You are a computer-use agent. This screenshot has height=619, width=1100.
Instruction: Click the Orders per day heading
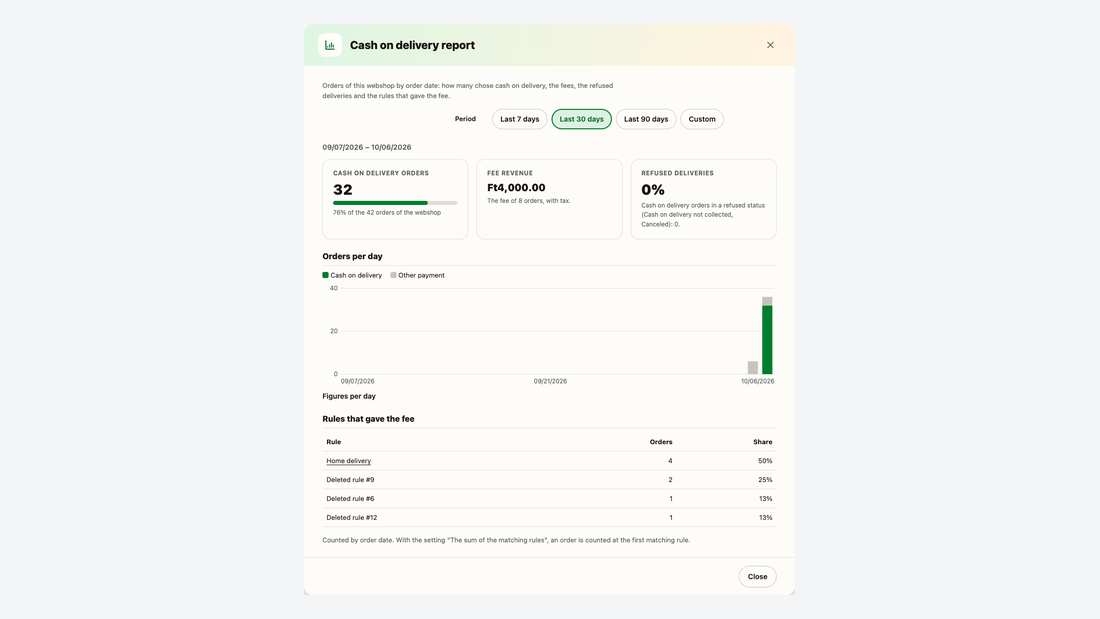353,257
